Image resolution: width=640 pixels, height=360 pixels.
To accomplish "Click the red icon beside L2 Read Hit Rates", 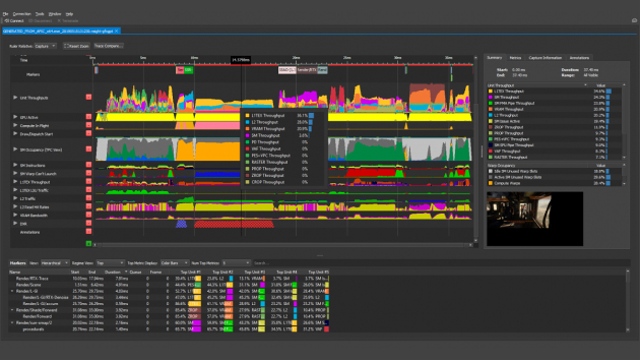I will tap(89, 207).
